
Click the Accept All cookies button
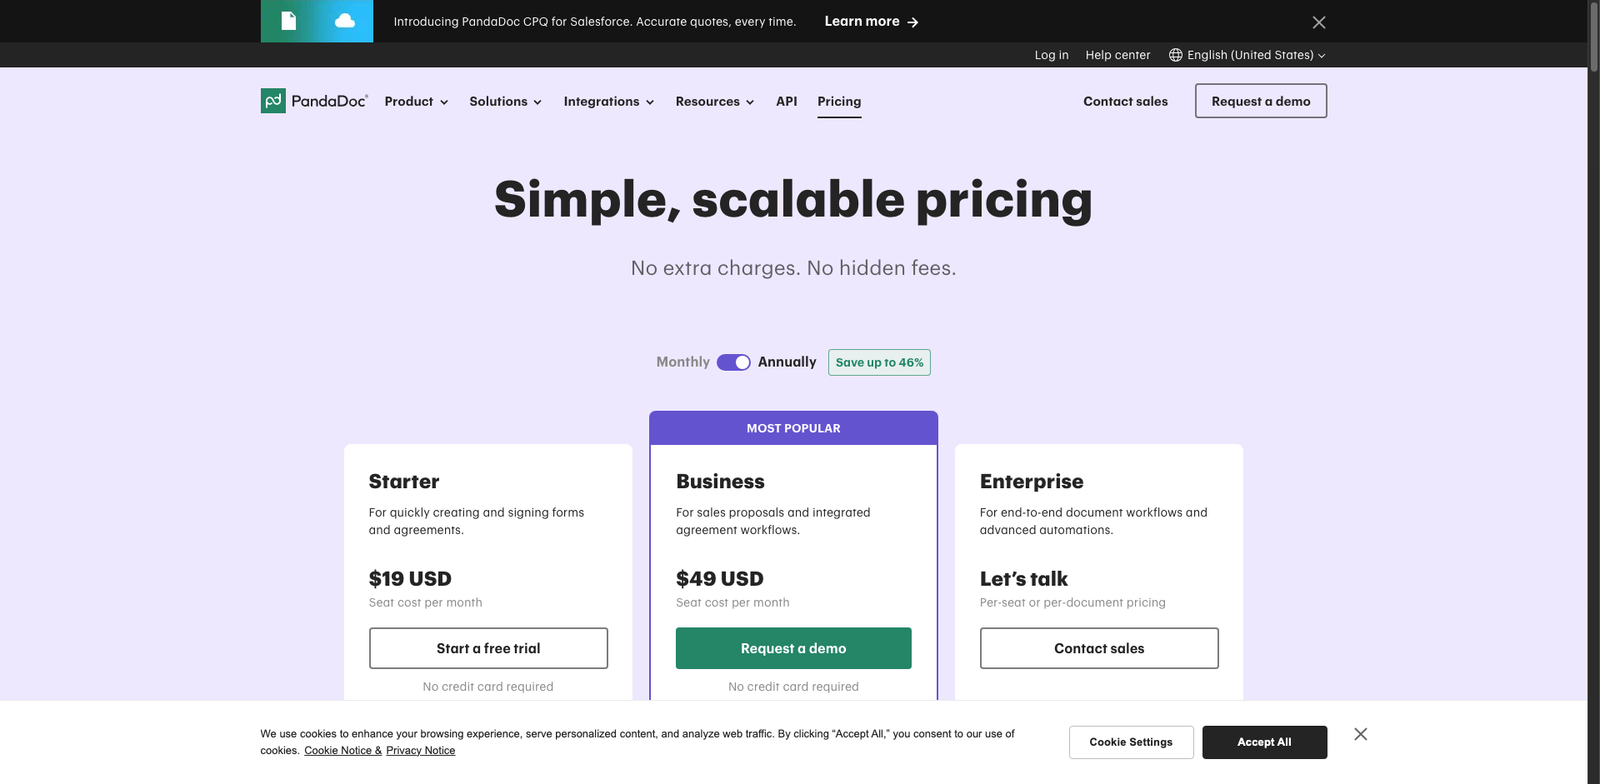coord(1264,742)
